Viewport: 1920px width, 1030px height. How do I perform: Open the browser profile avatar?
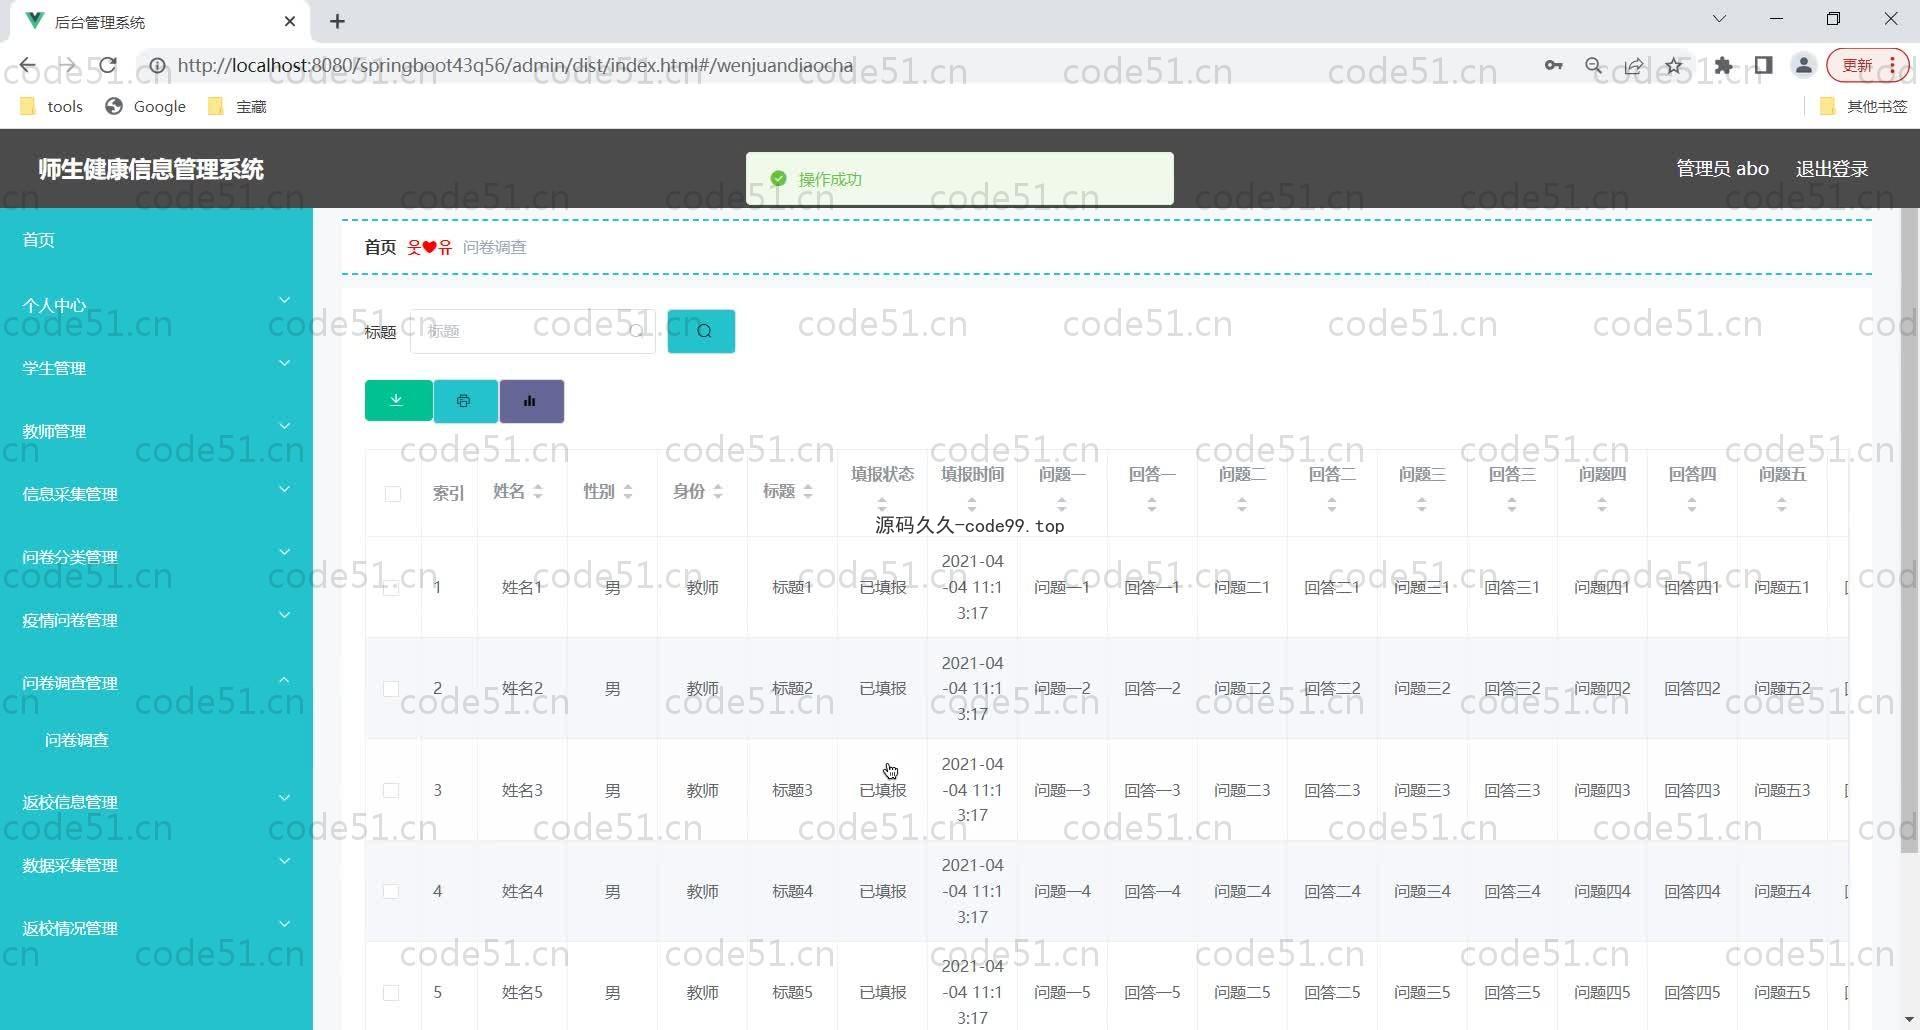pyautogui.click(x=1803, y=66)
